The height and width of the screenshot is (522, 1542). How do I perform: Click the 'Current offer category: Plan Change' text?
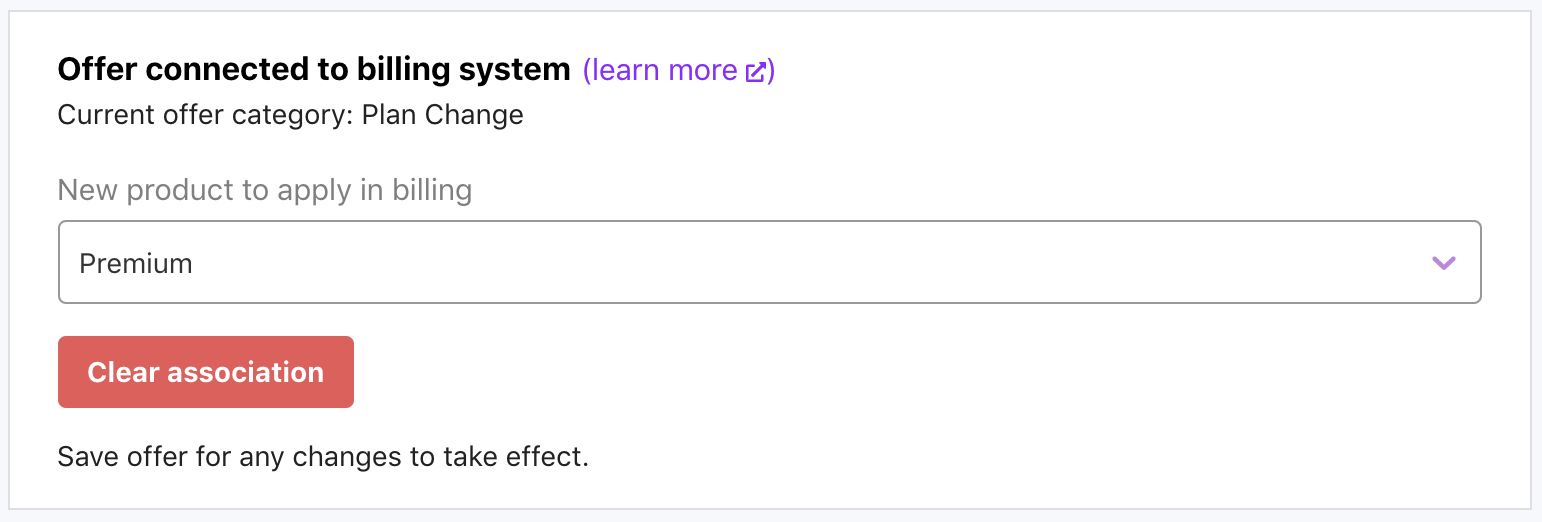point(290,115)
